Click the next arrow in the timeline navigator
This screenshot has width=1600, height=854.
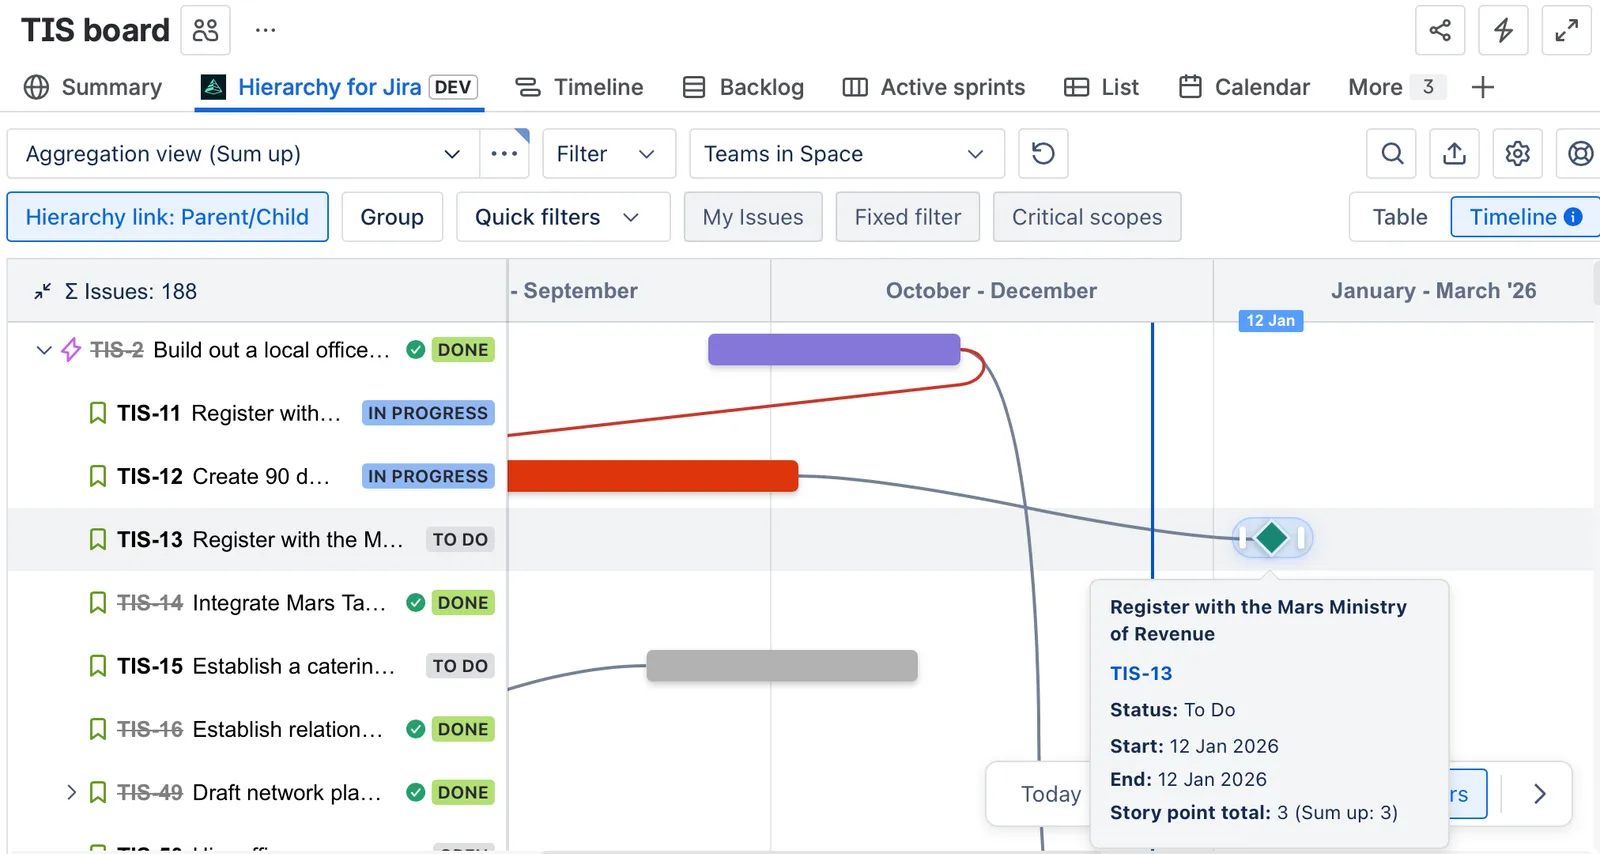[x=1539, y=794]
